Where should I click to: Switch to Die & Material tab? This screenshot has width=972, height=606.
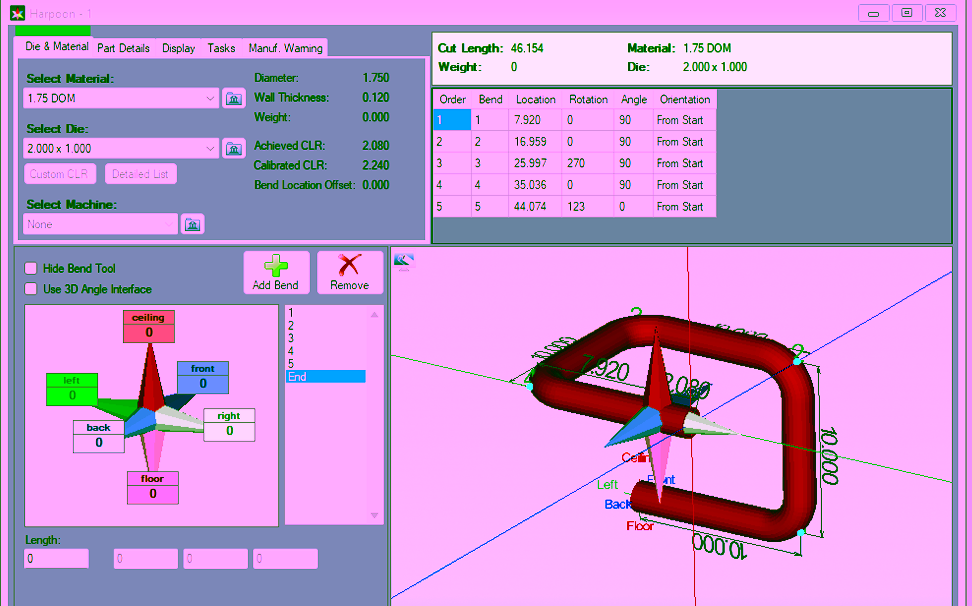[x=56, y=46]
